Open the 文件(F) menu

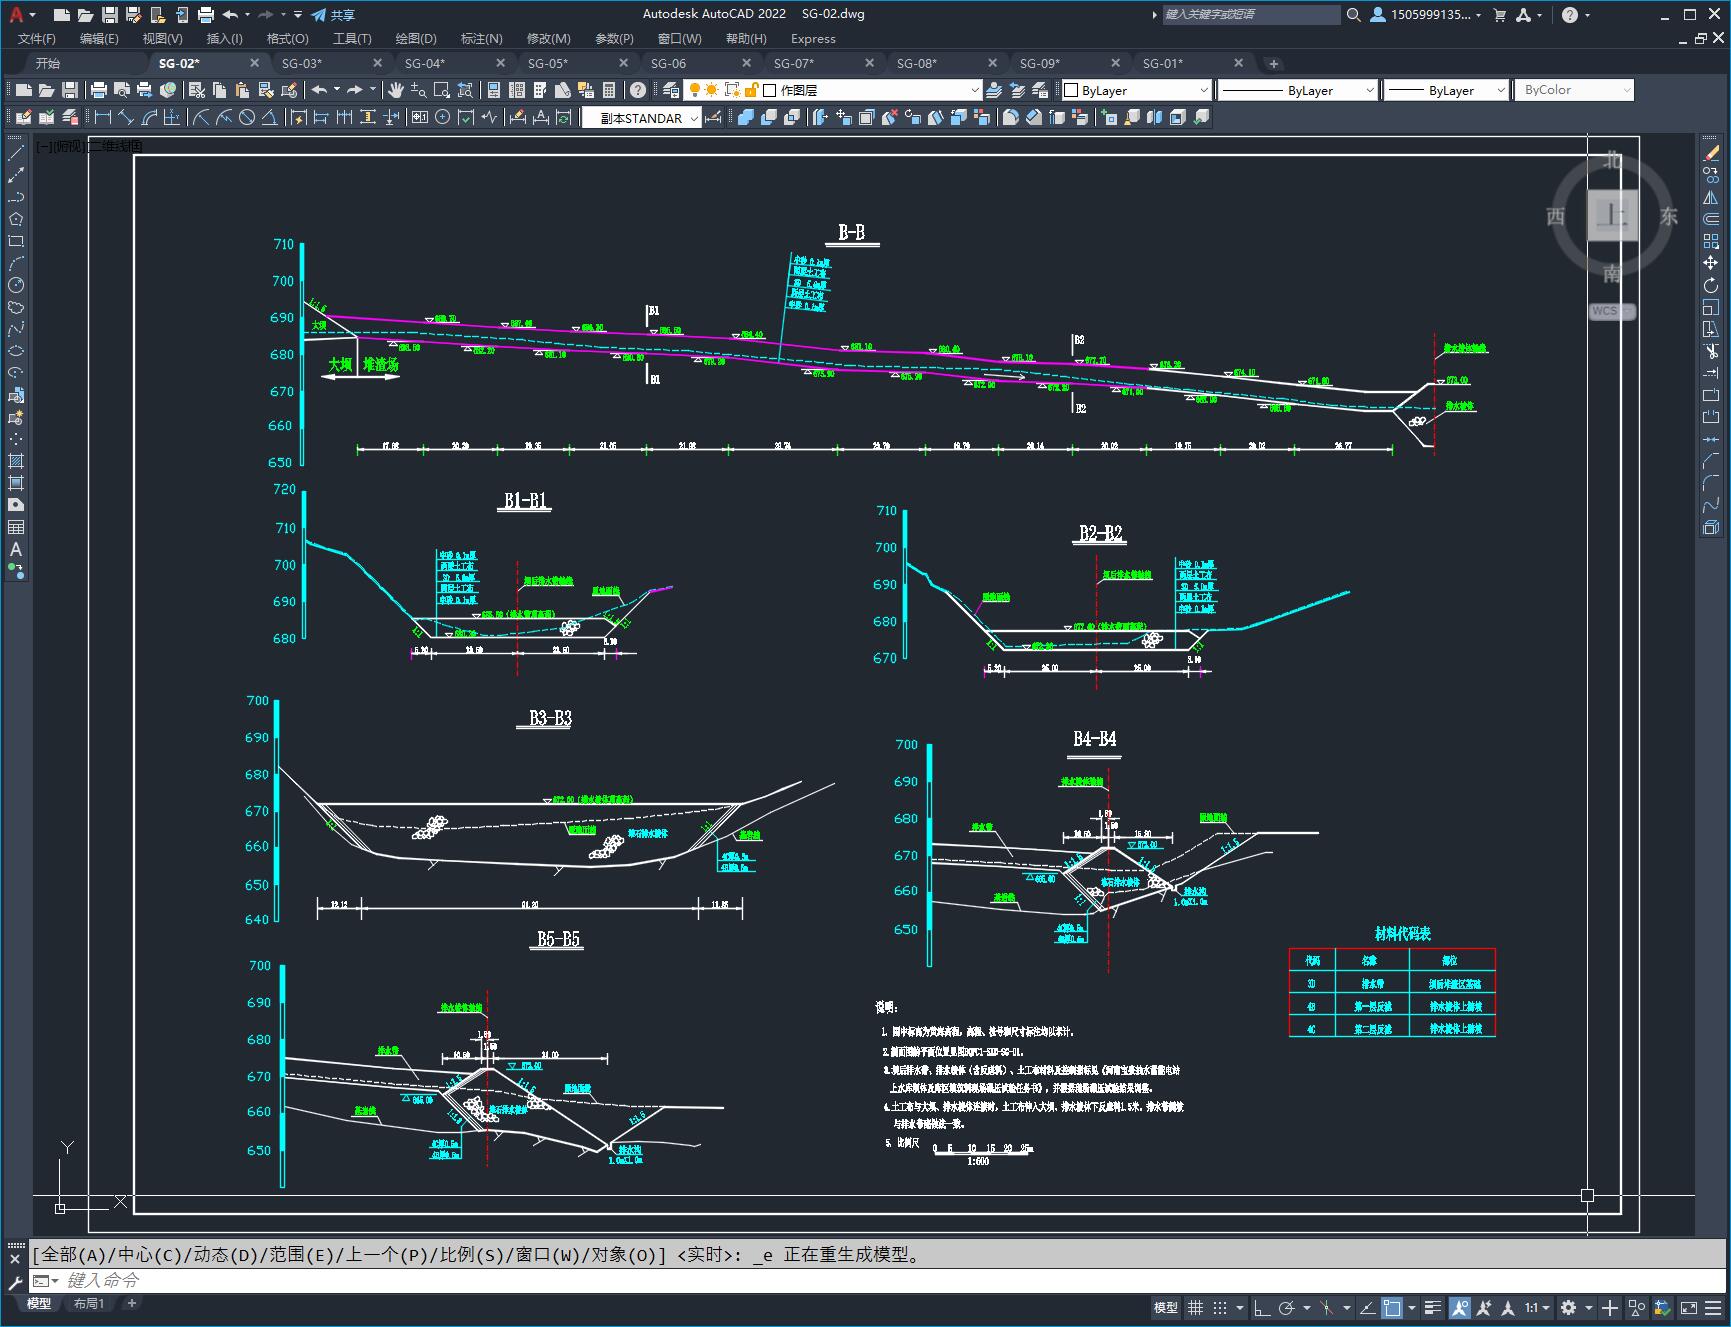[37, 38]
